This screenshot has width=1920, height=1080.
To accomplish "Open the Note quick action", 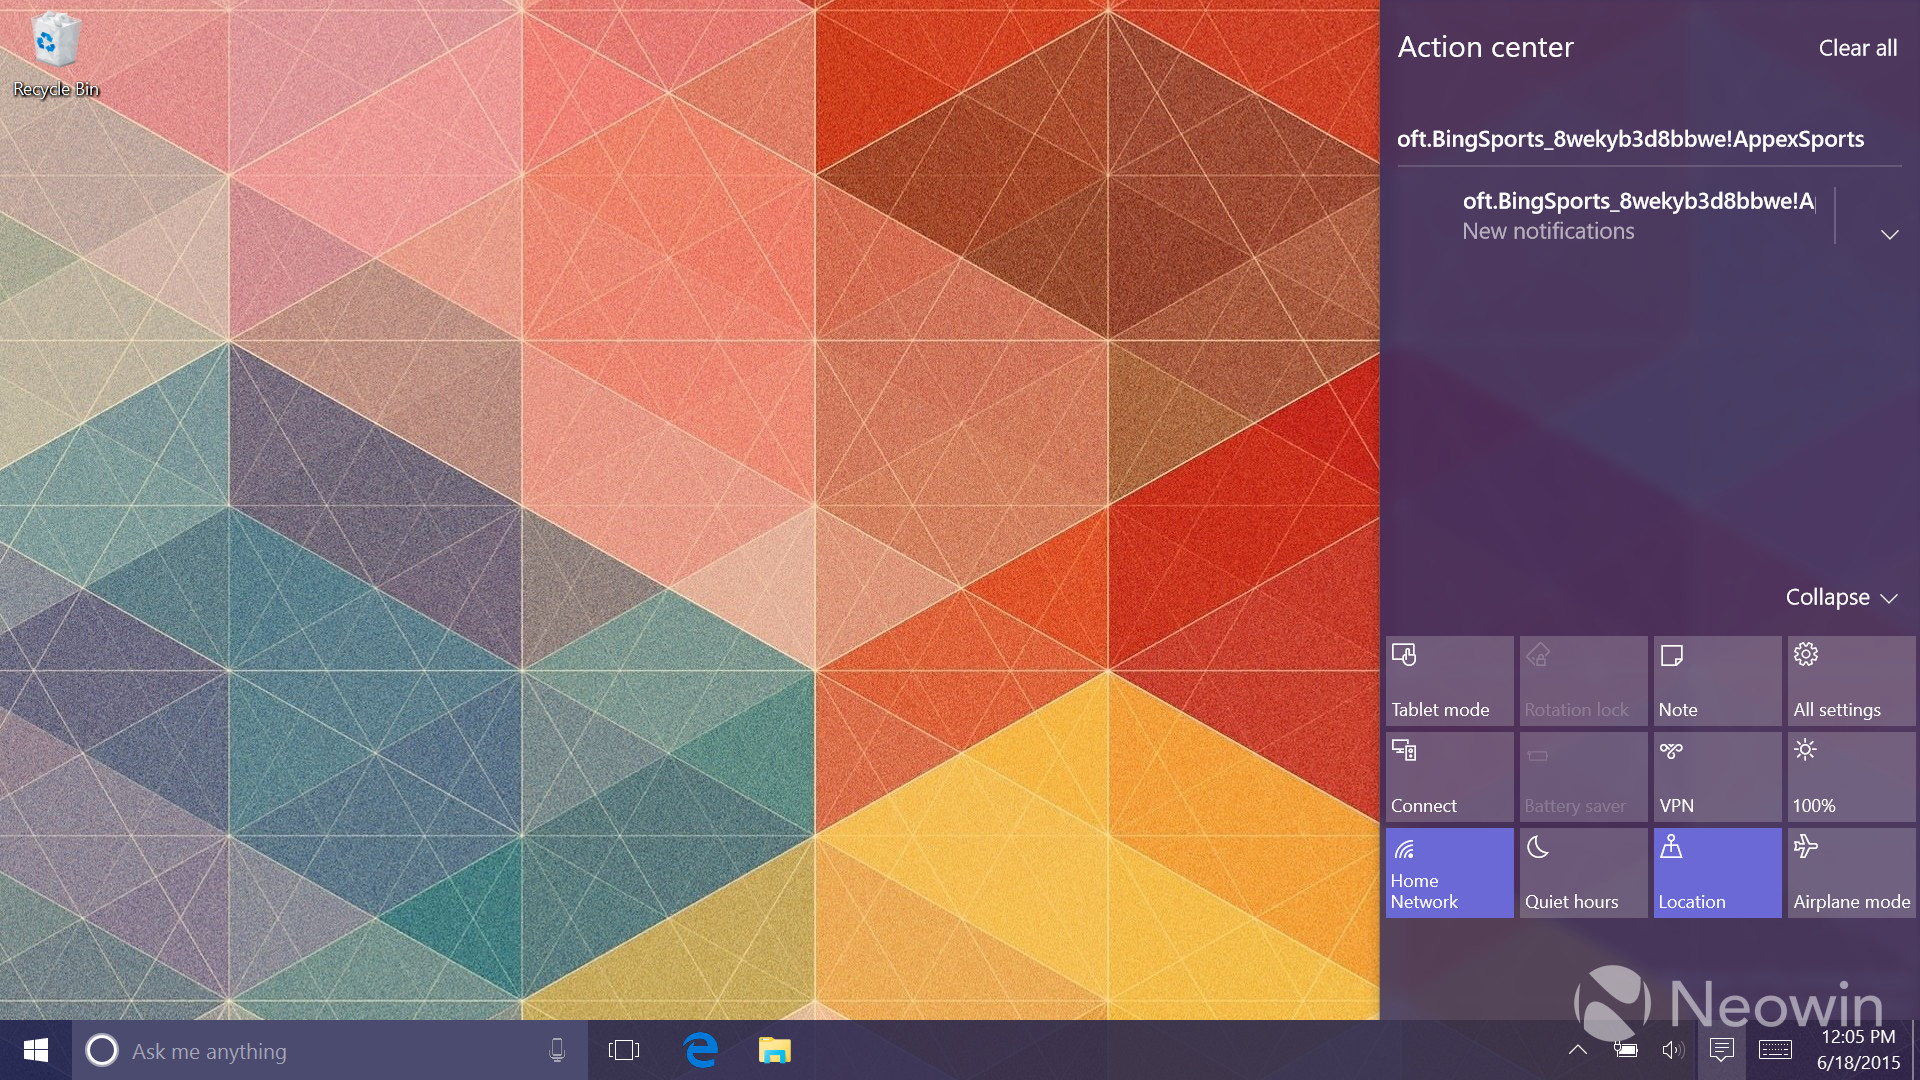I will coord(1717,681).
